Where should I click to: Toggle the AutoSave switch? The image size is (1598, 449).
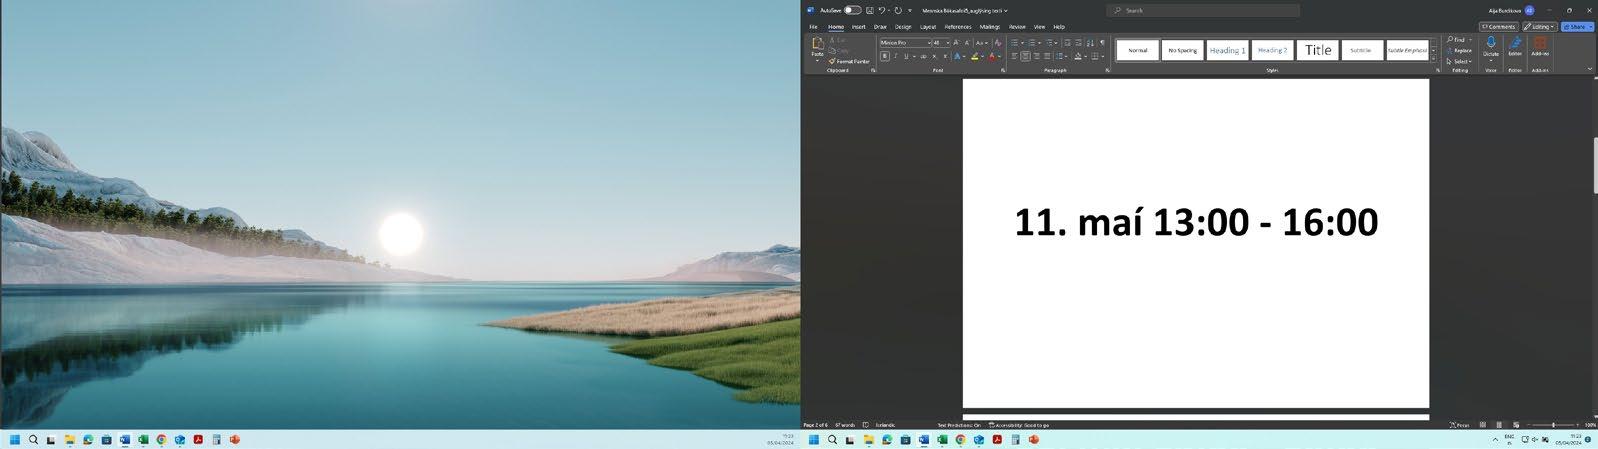tap(852, 10)
